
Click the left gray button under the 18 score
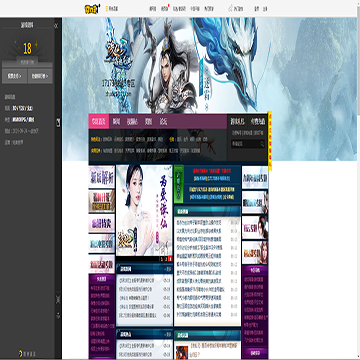coord(14,76)
